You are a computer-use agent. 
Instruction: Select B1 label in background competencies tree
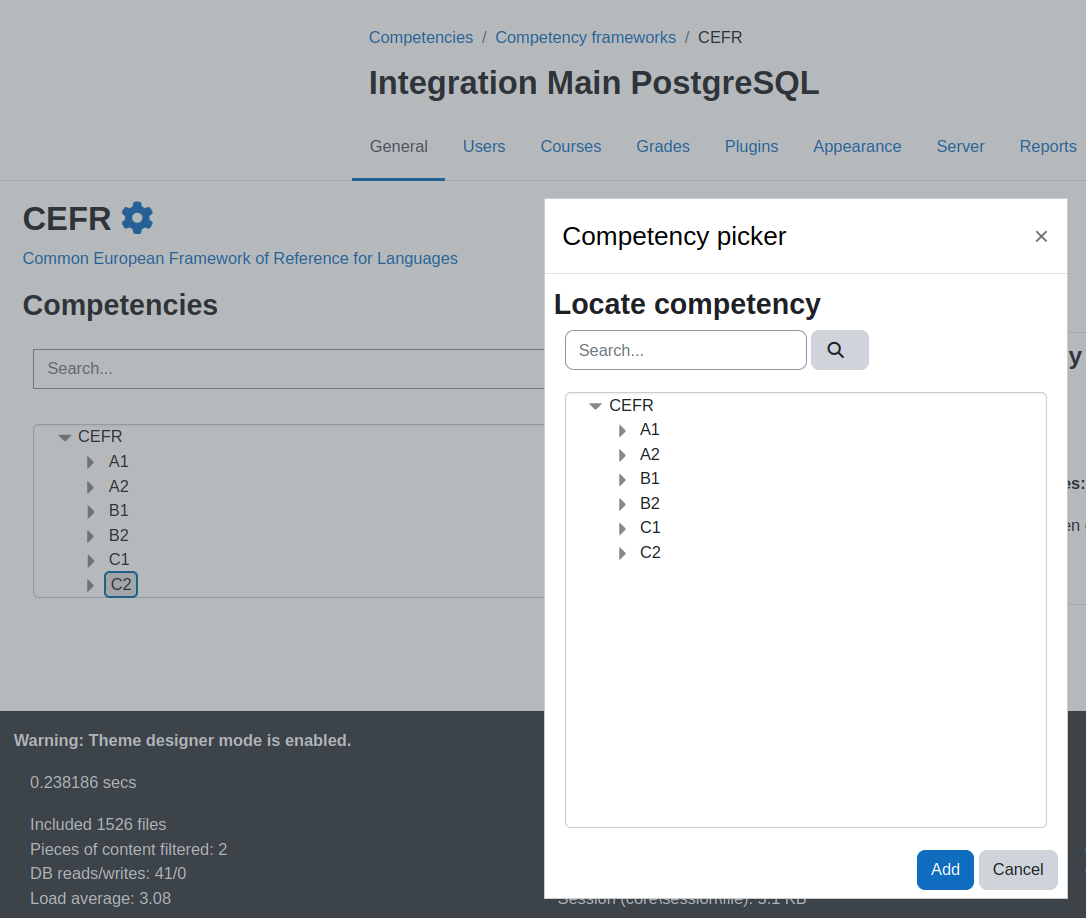coord(118,511)
